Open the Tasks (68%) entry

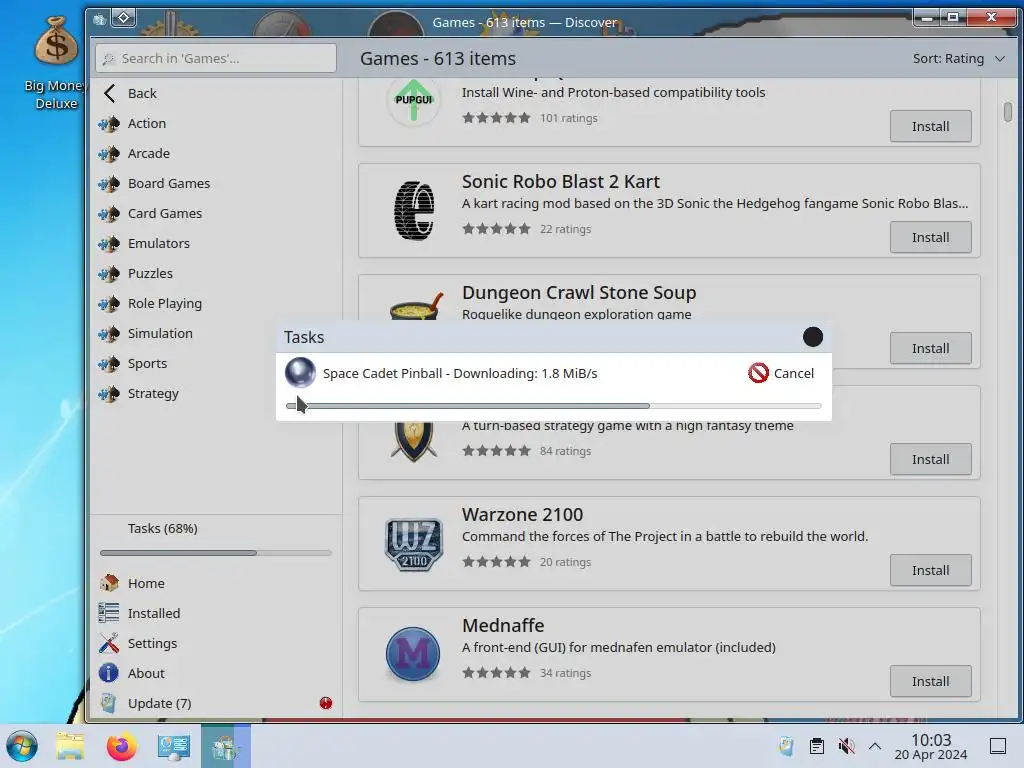[163, 528]
